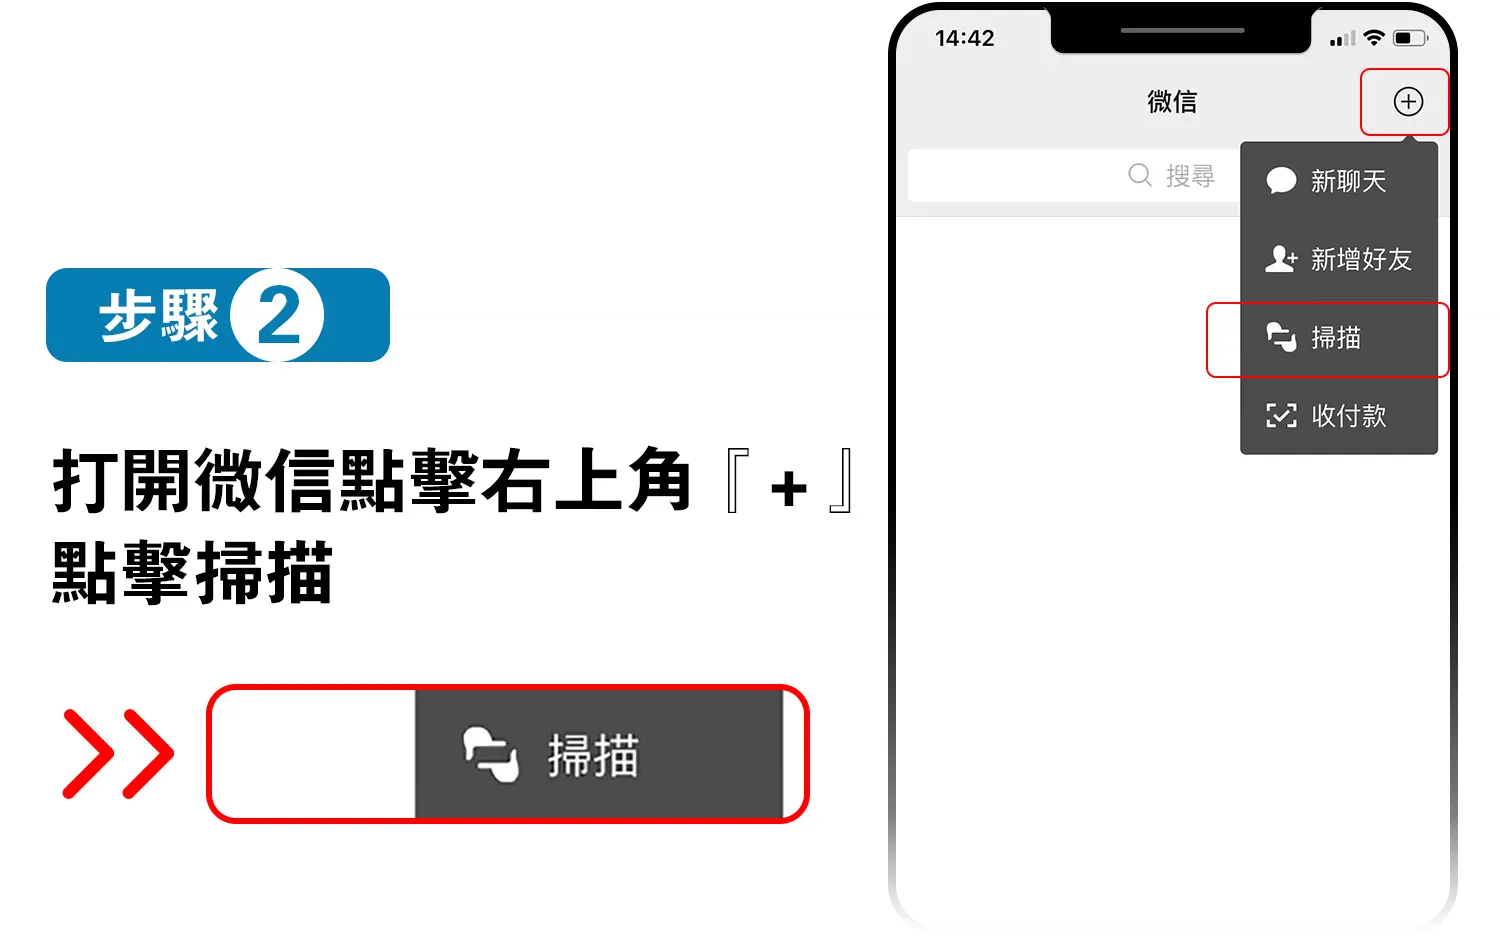The image size is (1500, 938).
Task: Click the 收付款 payment code icon
Action: coord(1281,415)
